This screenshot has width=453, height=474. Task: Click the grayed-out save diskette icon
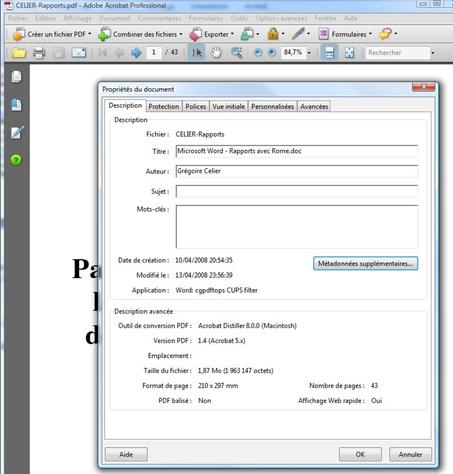[x=59, y=53]
